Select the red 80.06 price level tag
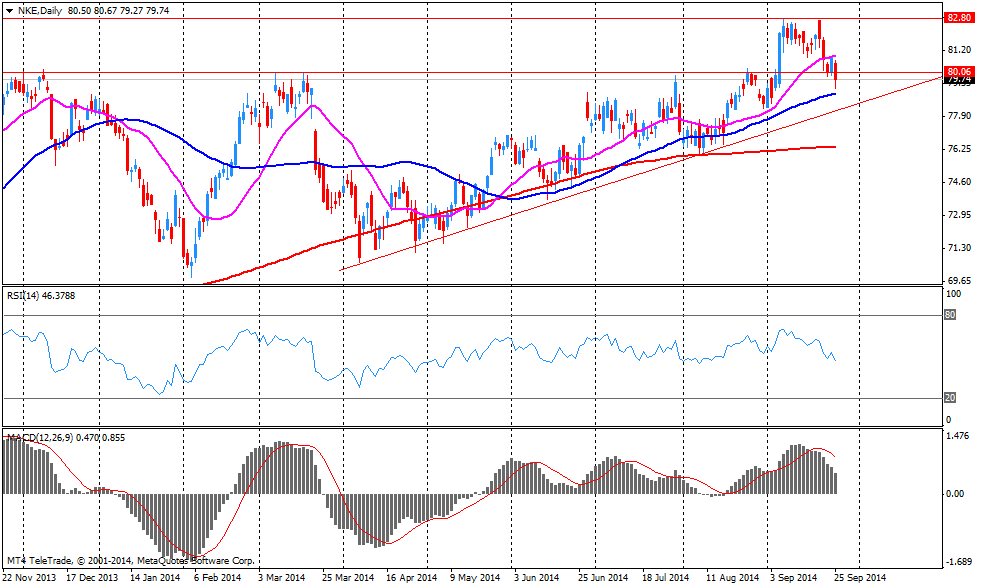 (958, 71)
